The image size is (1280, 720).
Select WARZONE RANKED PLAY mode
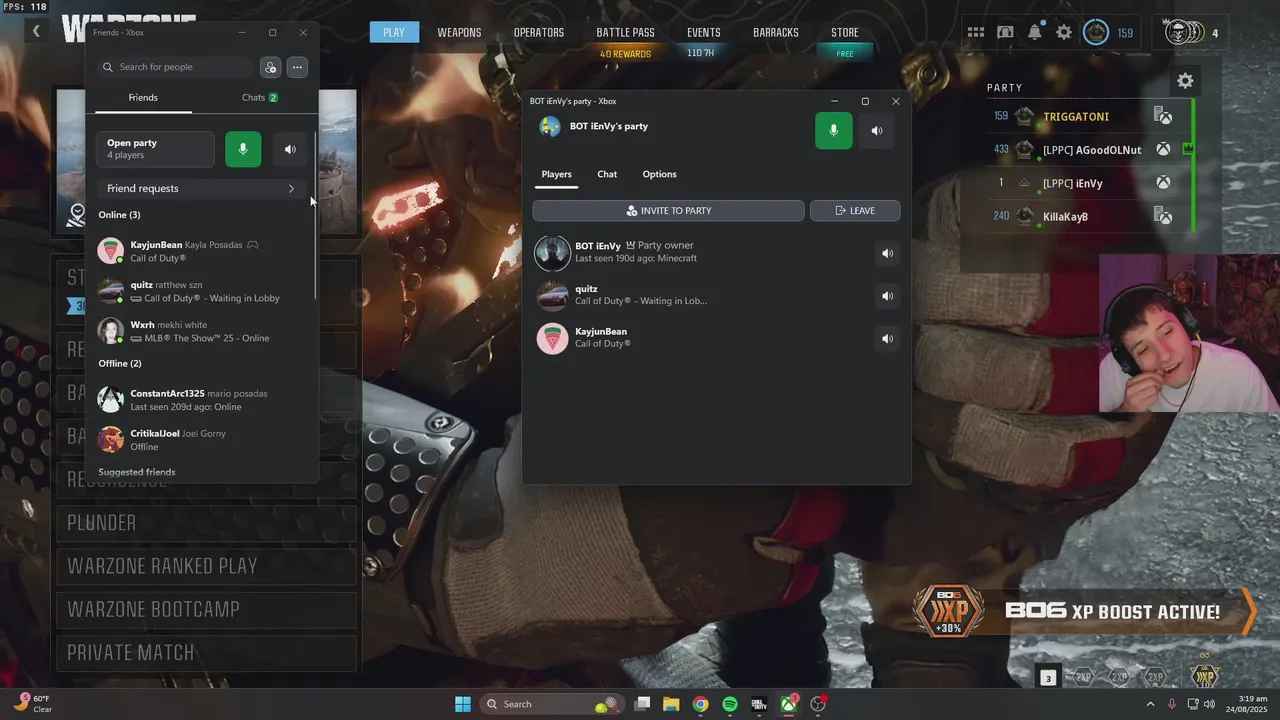(x=206, y=566)
